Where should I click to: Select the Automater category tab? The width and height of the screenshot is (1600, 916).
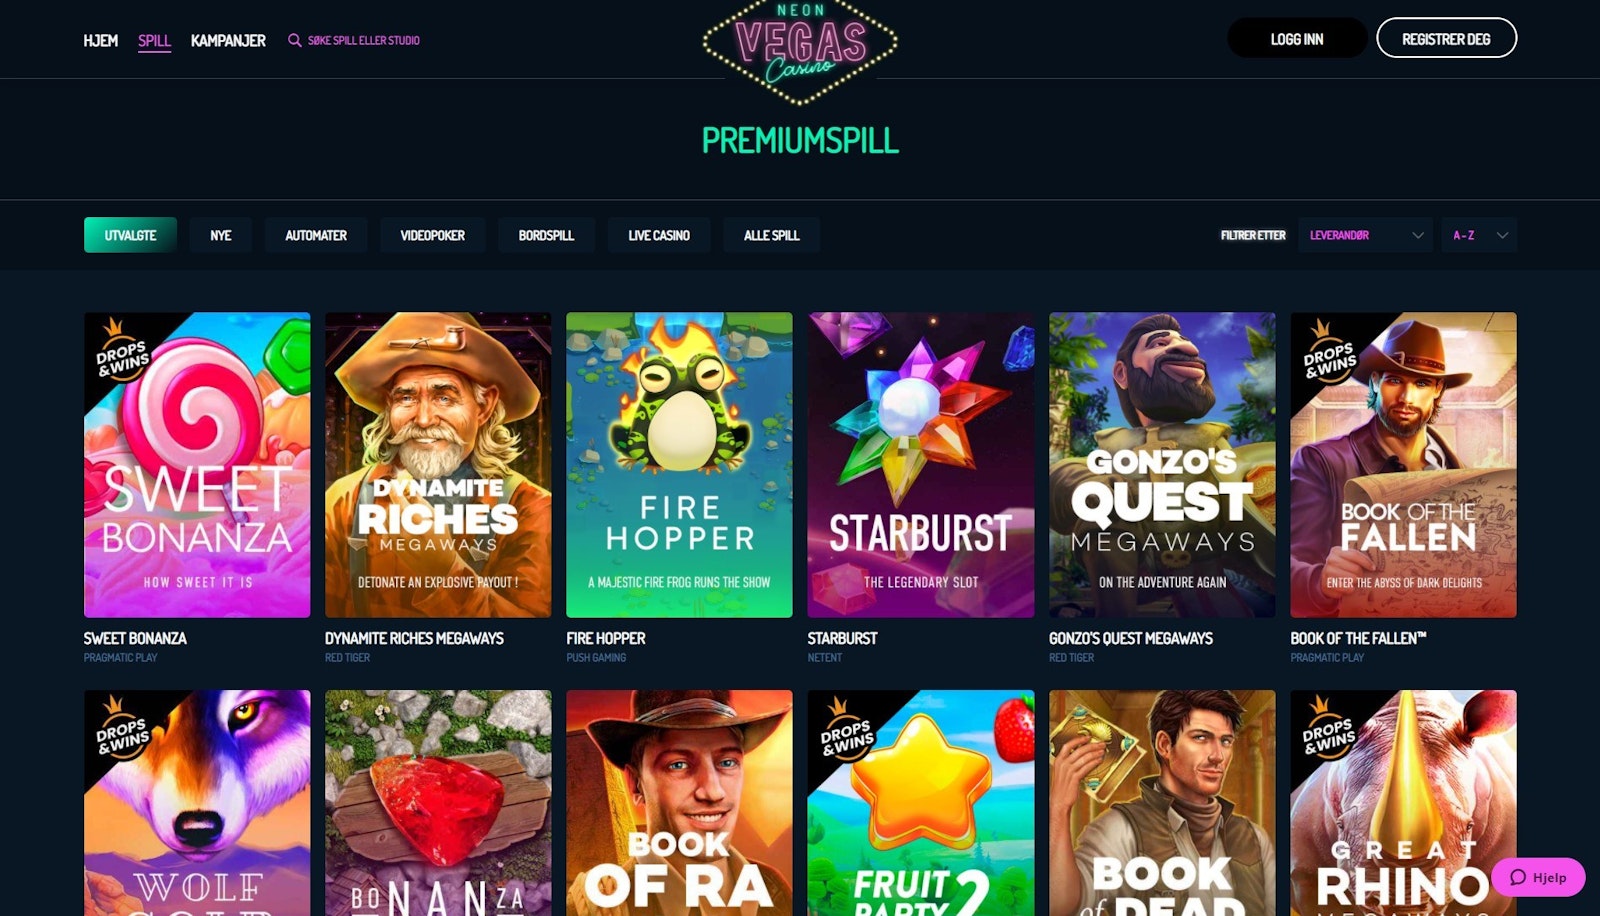click(x=316, y=235)
